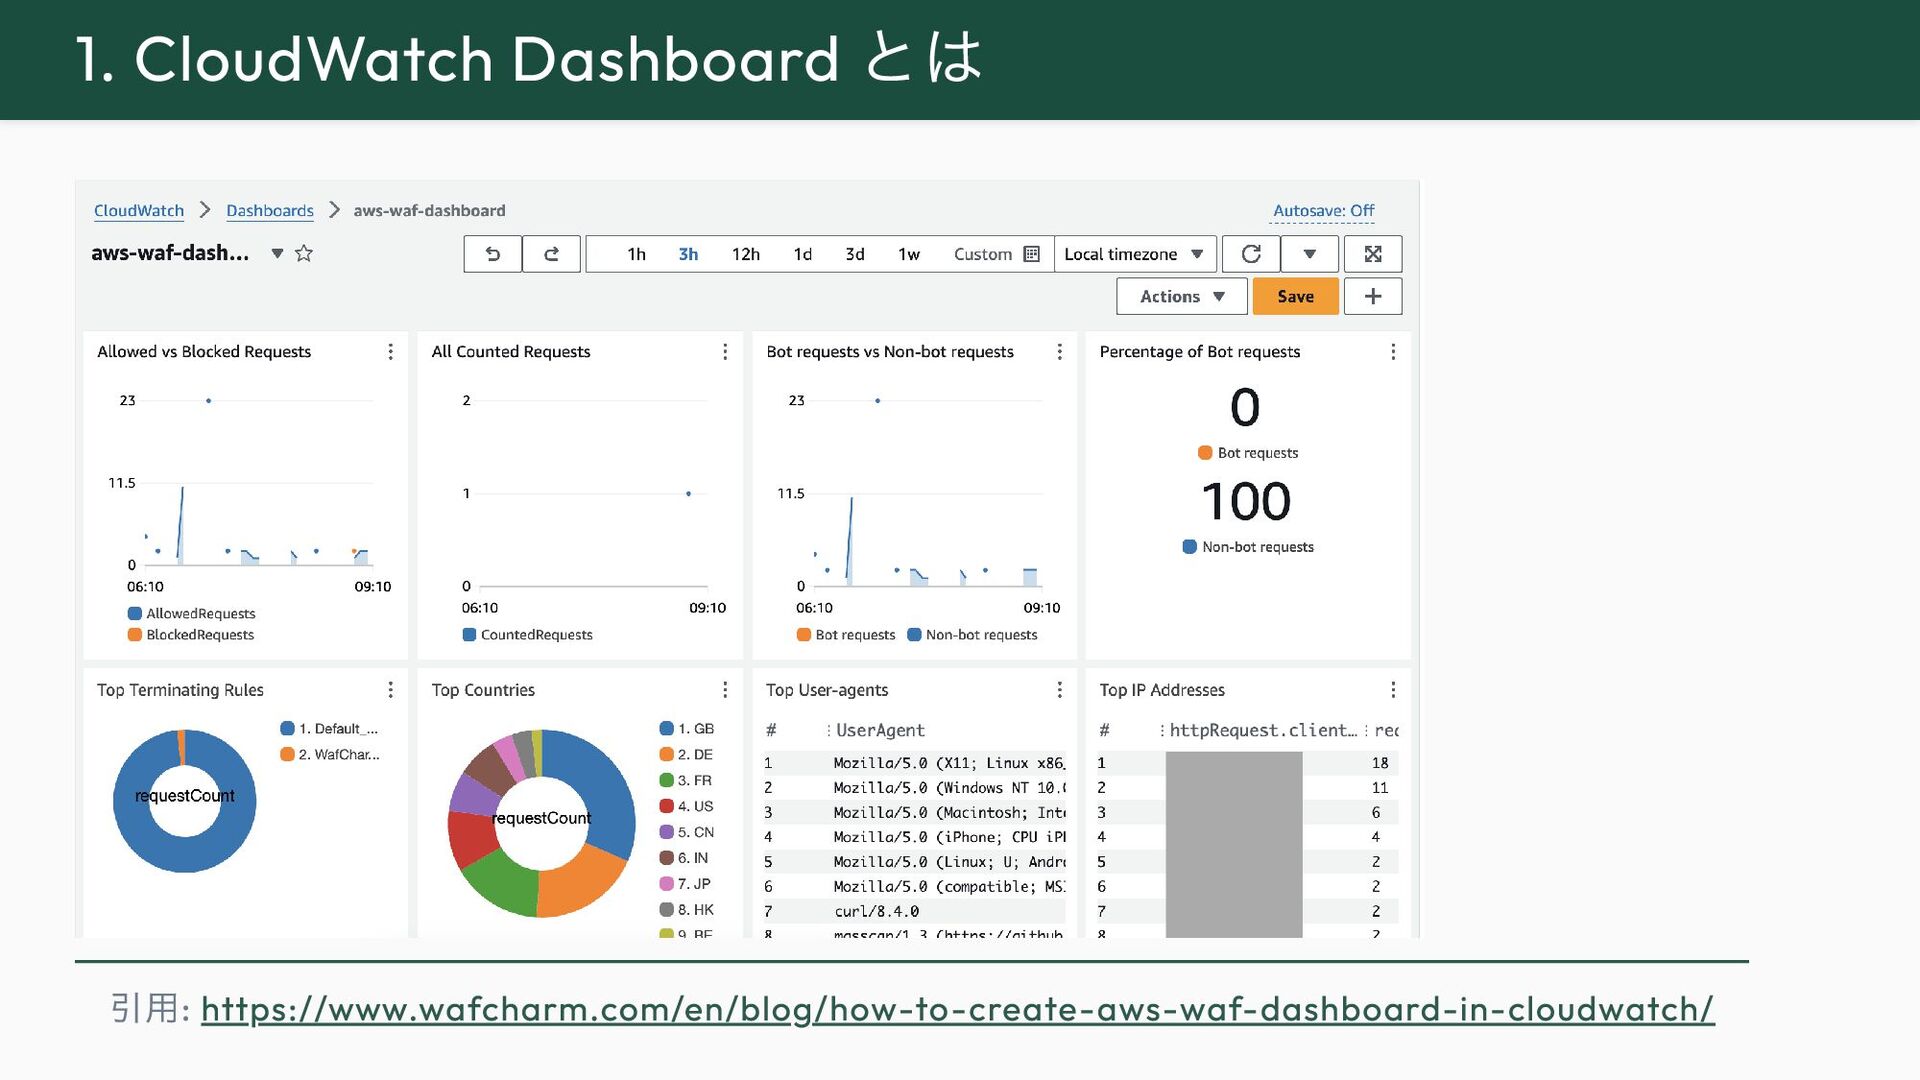Click the 8. HK country legend entry
Viewport: 1920px width, 1080px height.
click(x=687, y=911)
